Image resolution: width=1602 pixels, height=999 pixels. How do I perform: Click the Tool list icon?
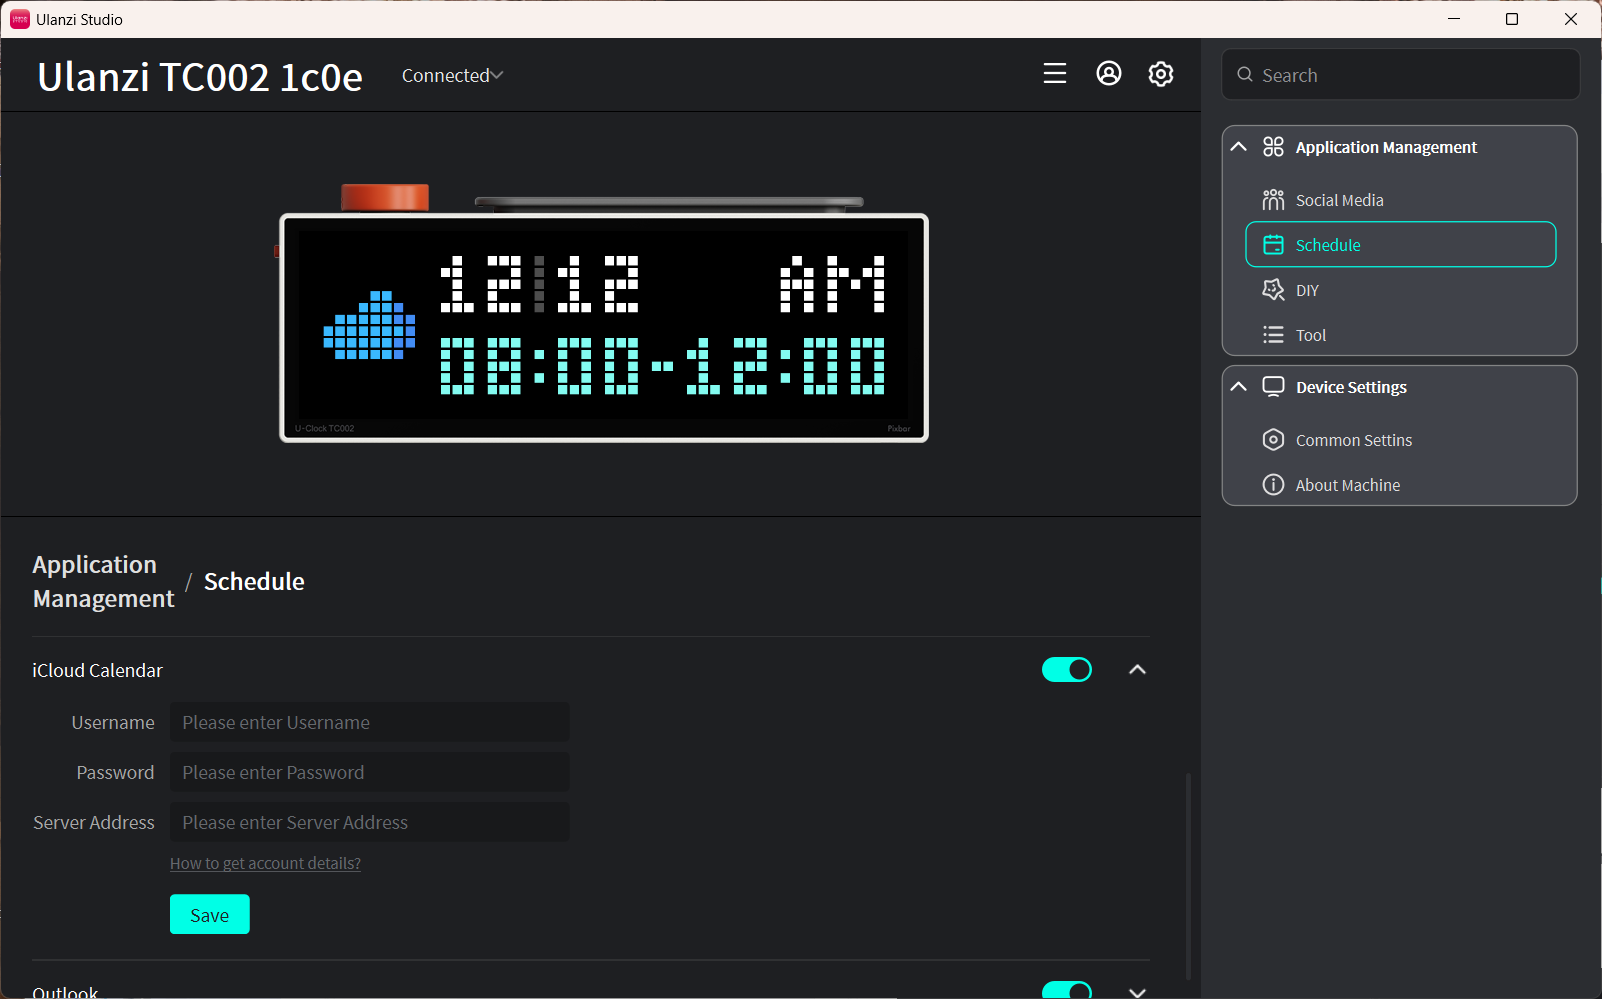pos(1273,335)
